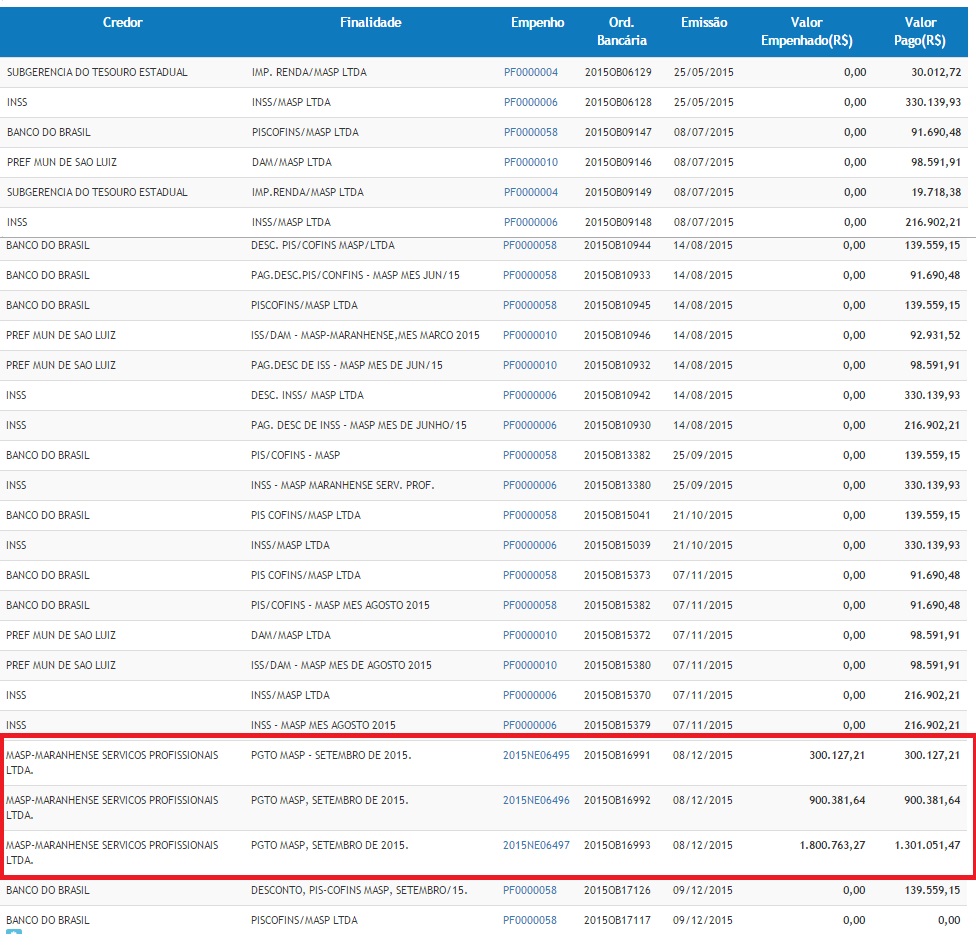Open empenho link 2015NE06496
This screenshot has width=976, height=949.
[x=536, y=800]
